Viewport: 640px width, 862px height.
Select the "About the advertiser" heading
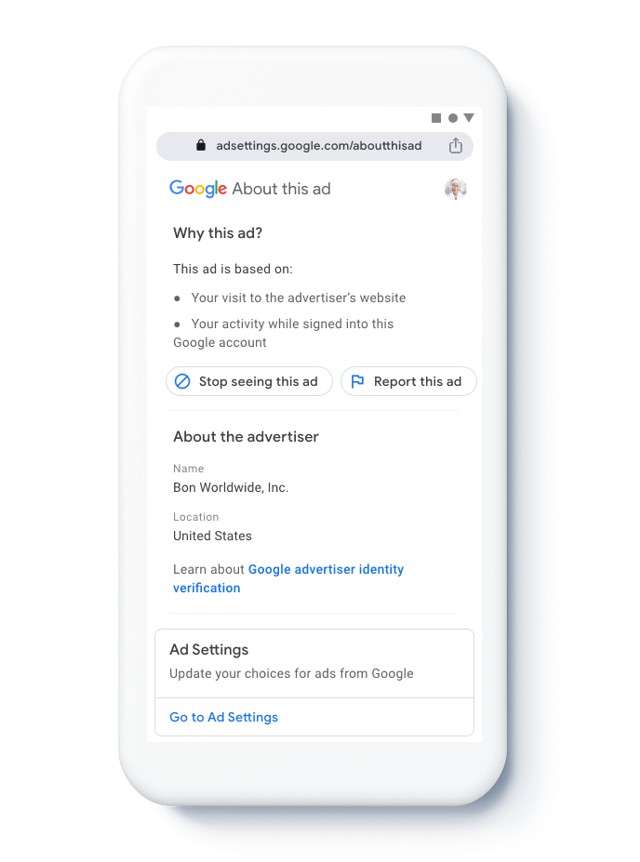246,437
